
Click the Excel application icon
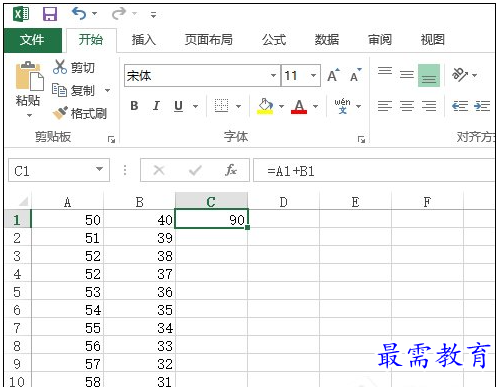(x=21, y=14)
